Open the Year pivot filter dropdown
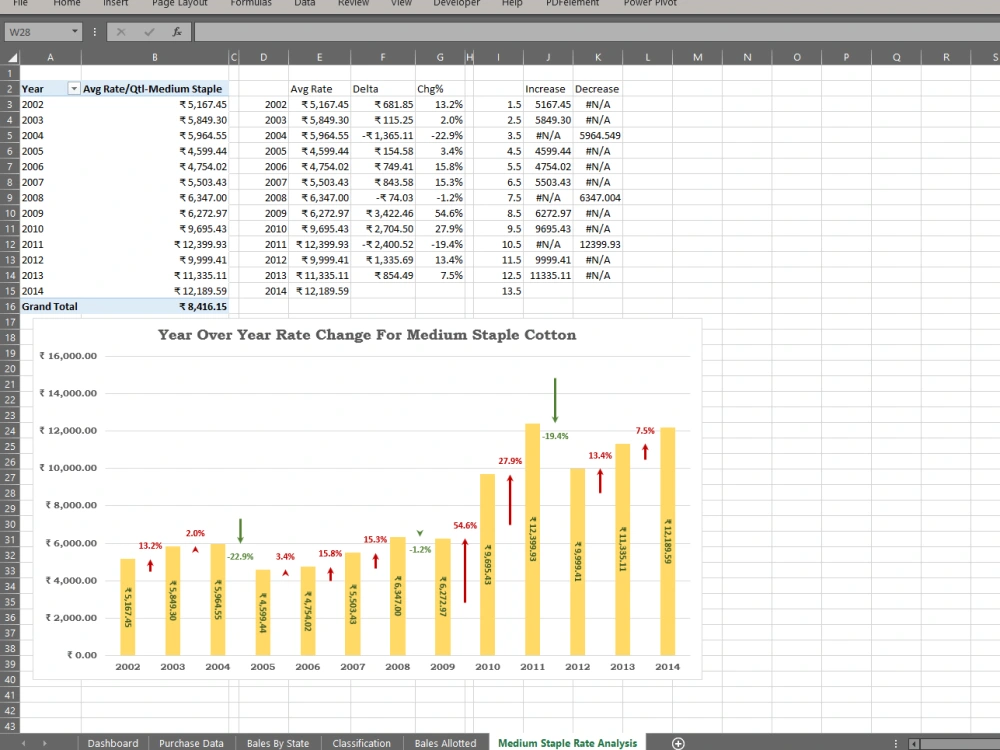This screenshot has height=750, width=1000. coord(73,89)
